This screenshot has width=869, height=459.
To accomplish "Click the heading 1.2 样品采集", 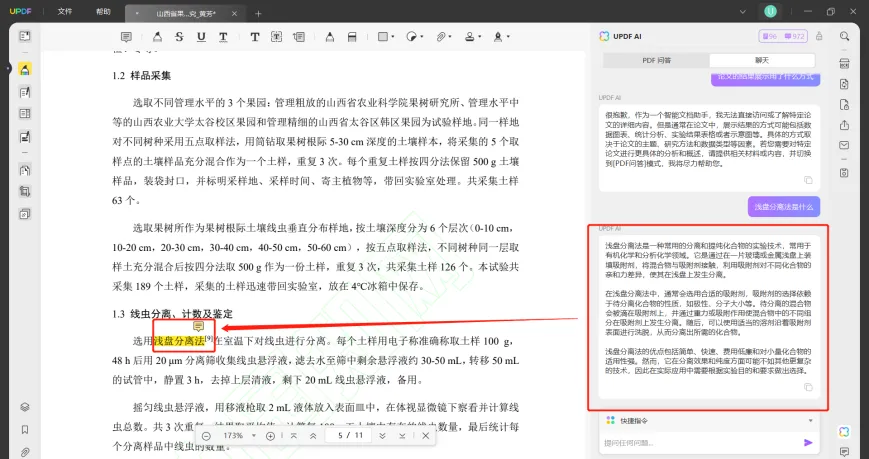I will pyautogui.click(x=142, y=76).
